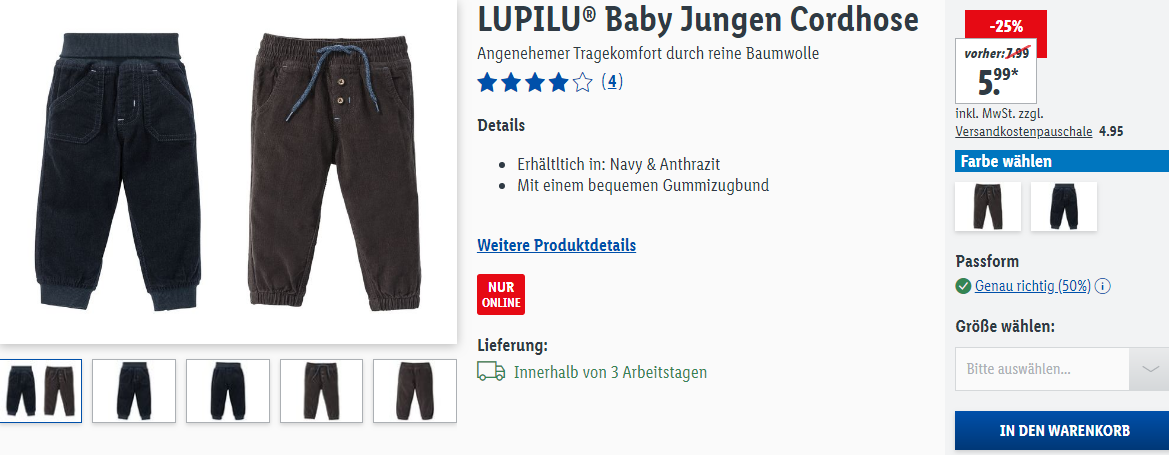Click the size dropdown chevron arrow

1150,368
